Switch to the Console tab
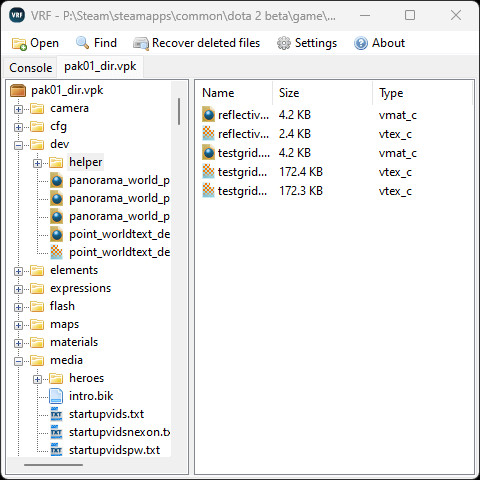The height and width of the screenshot is (480, 480). tap(31, 68)
